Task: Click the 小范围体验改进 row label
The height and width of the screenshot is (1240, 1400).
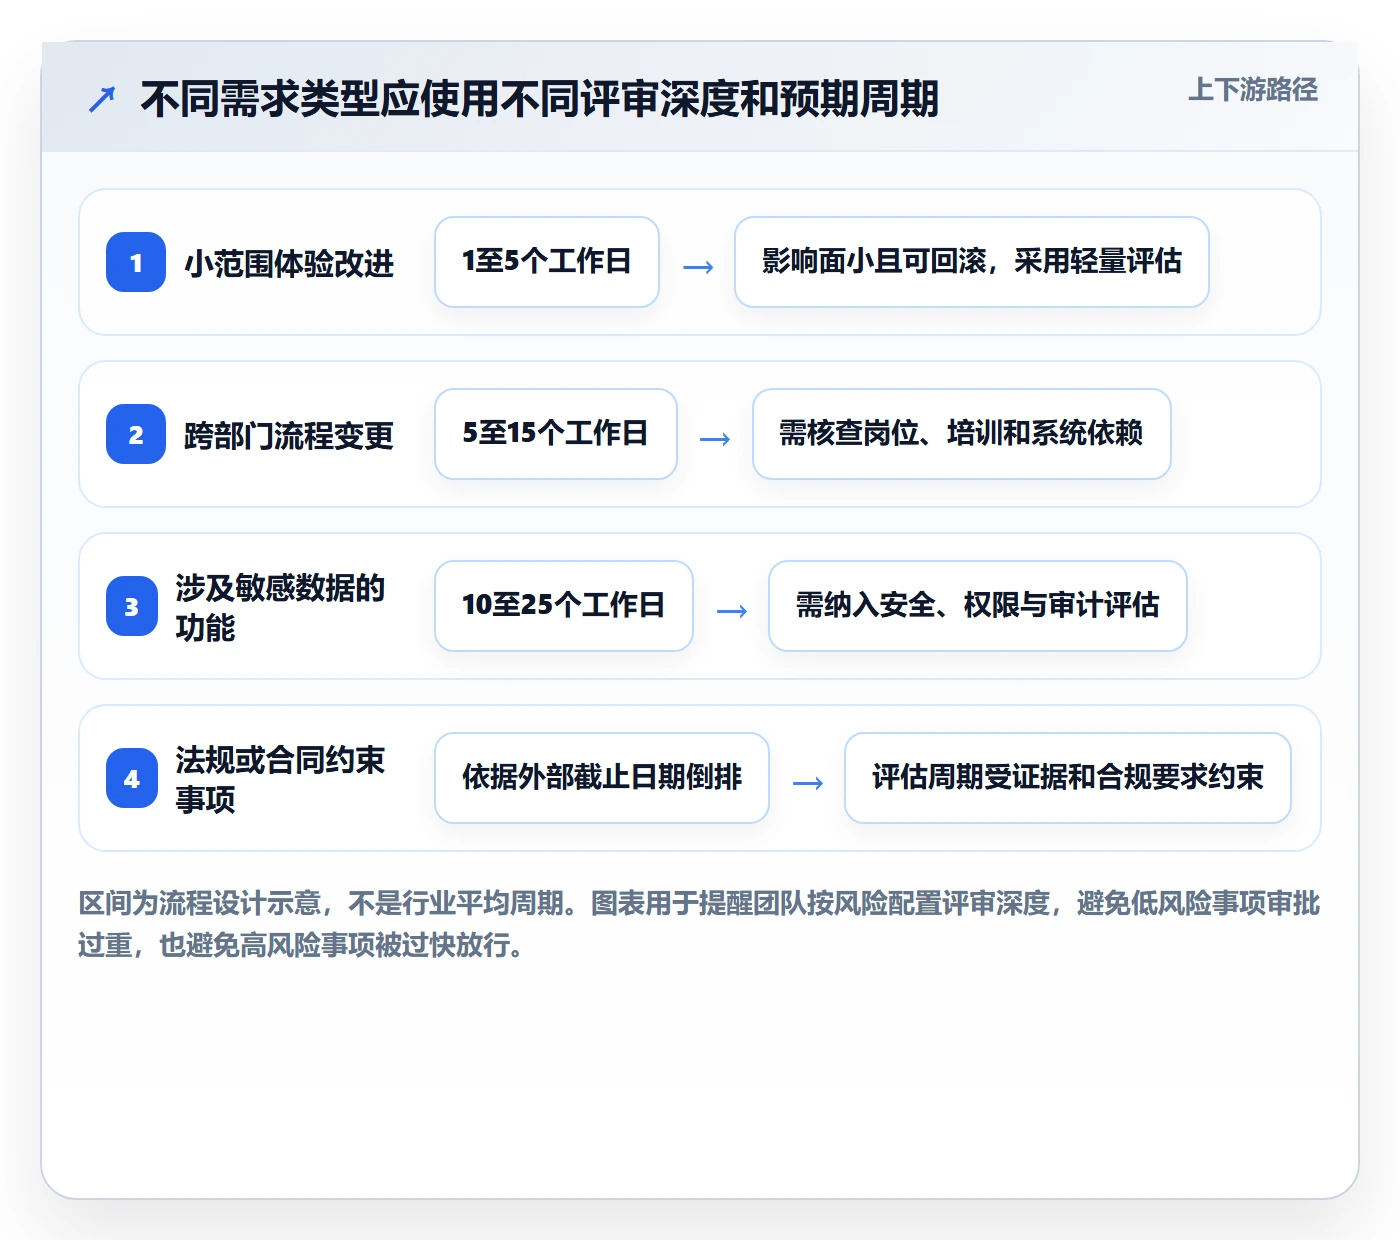Action: [289, 263]
